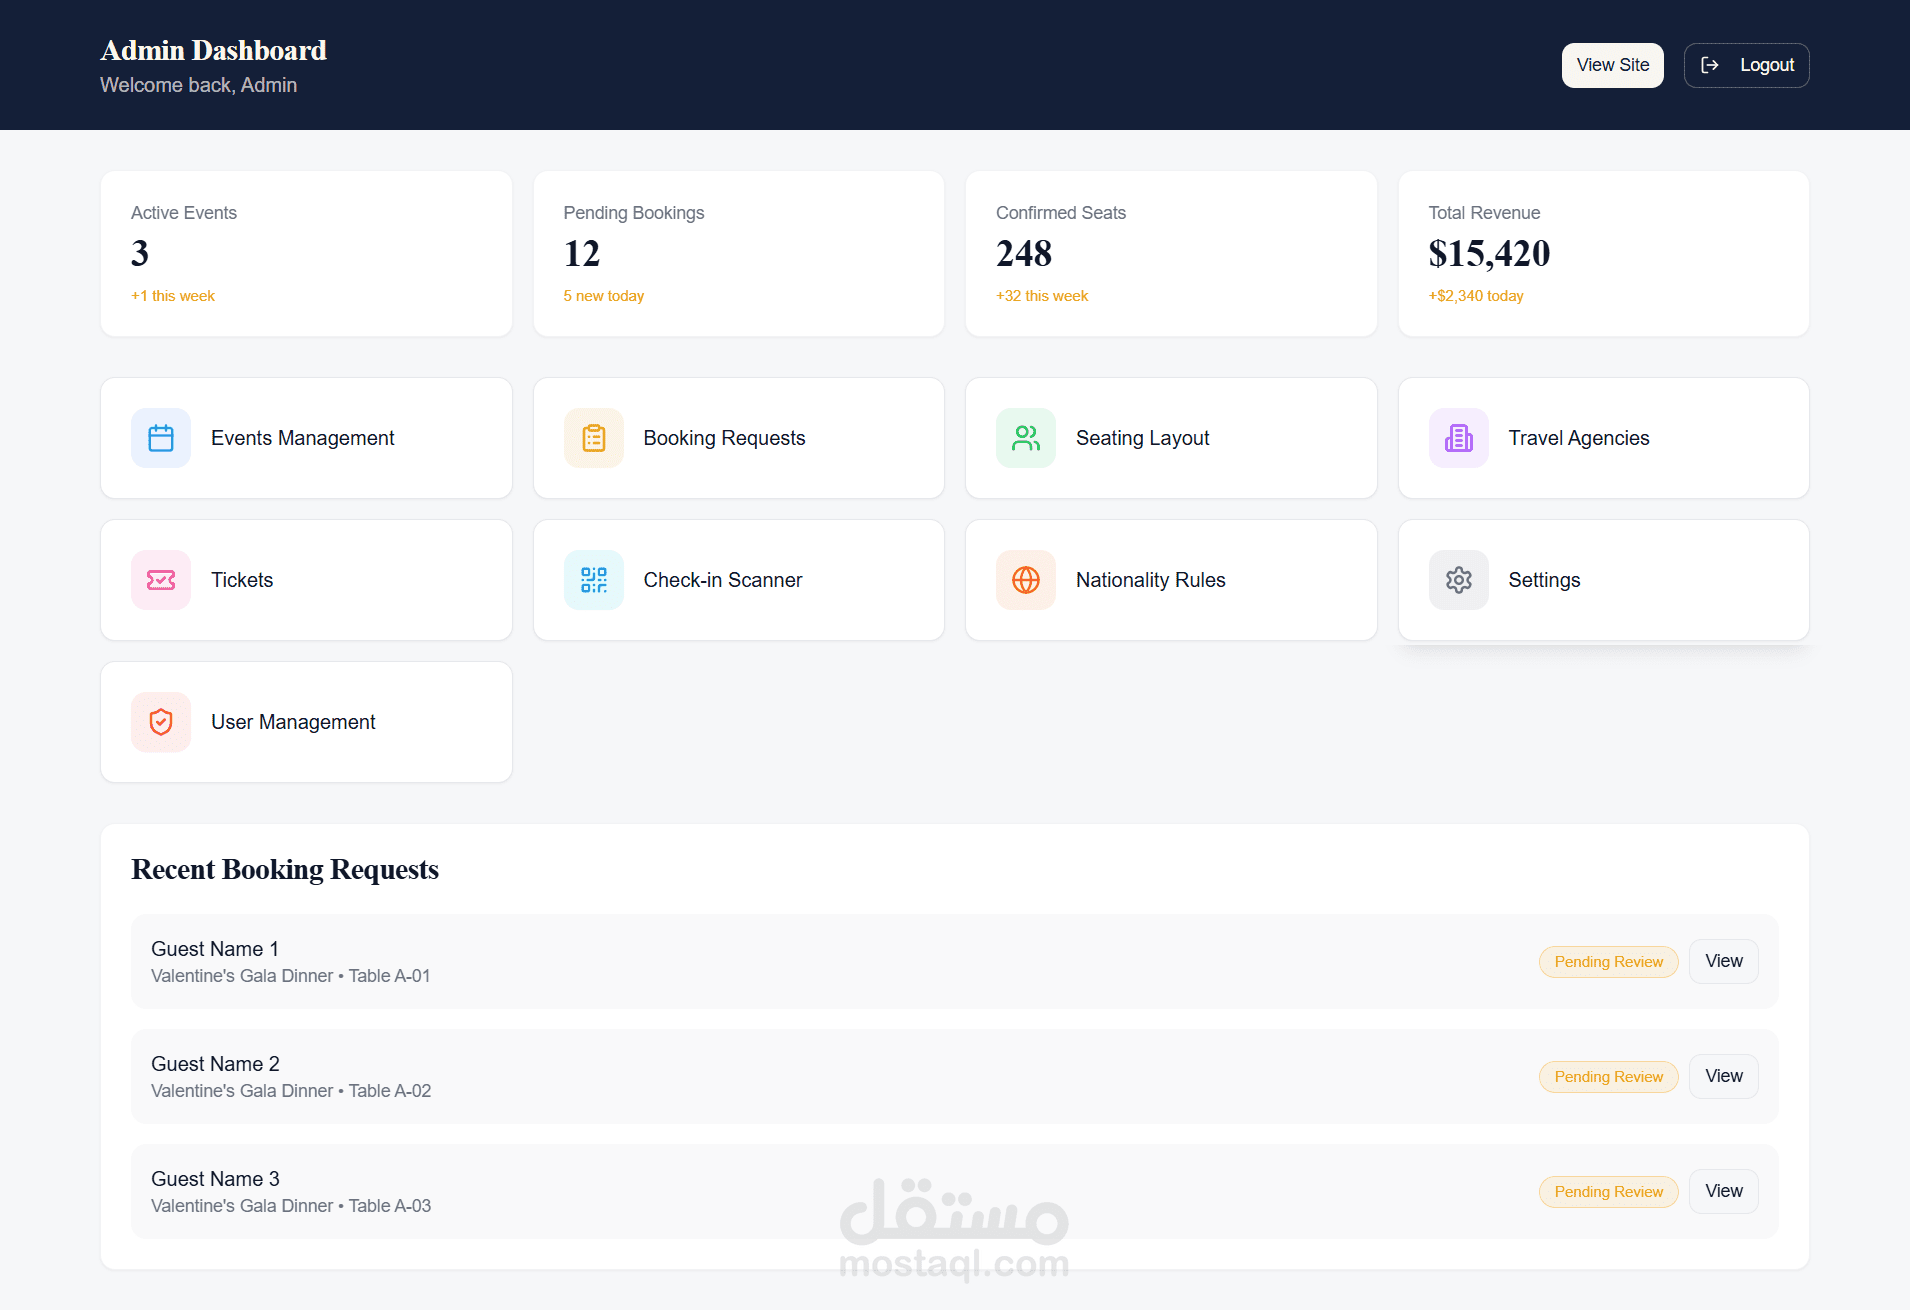View Guest Name 1 booking request

(x=1724, y=961)
